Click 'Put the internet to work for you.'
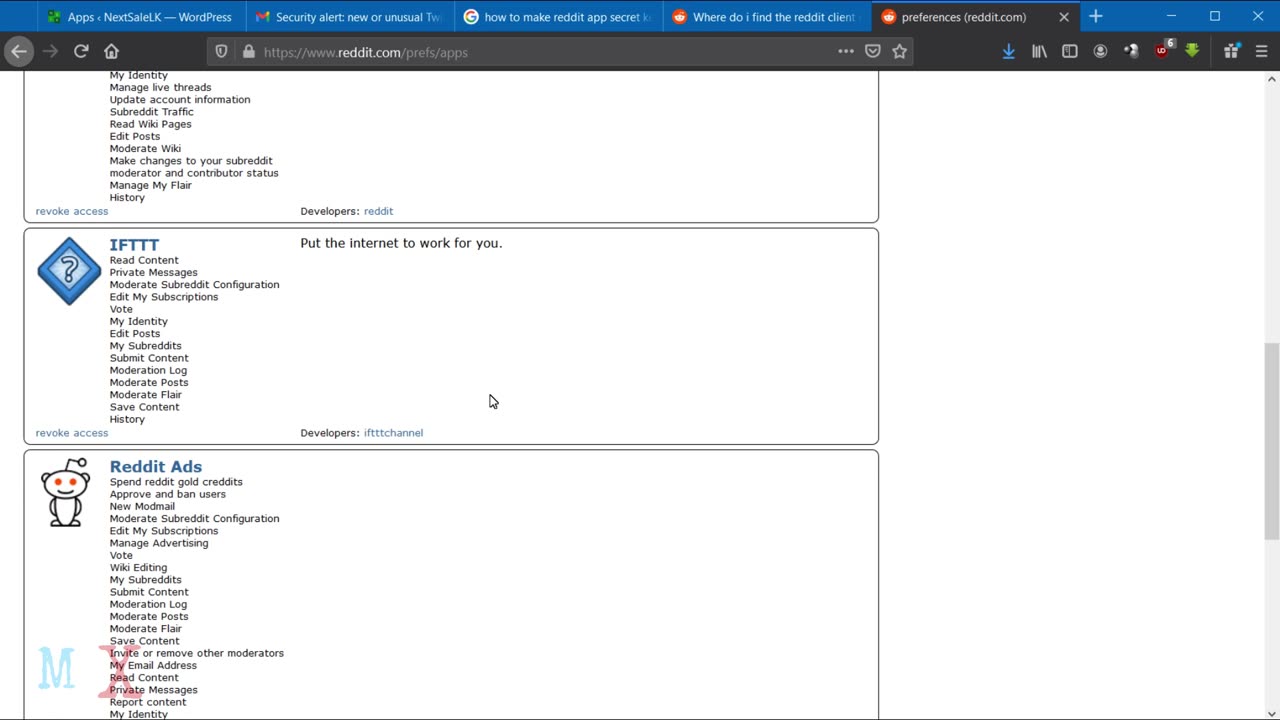Image resolution: width=1280 pixels, height=720 pixels. click(401, 243)
